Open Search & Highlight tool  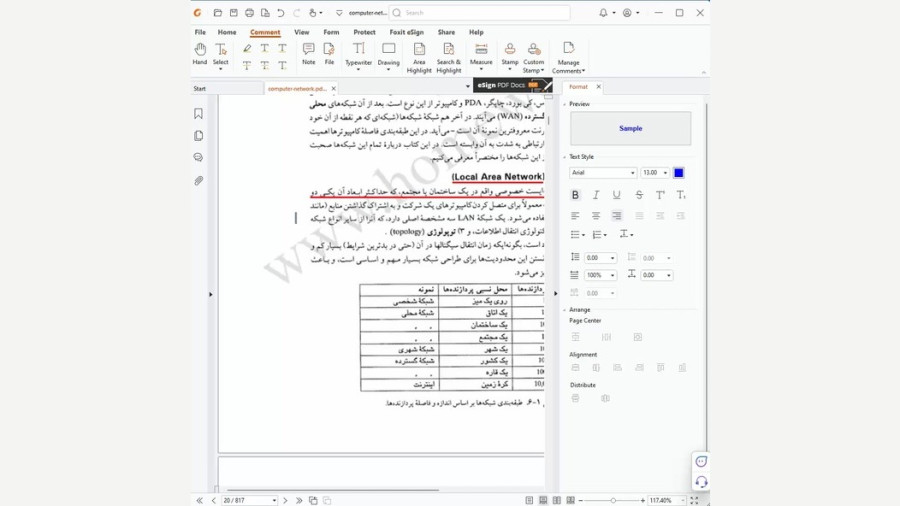coord(449,58)
